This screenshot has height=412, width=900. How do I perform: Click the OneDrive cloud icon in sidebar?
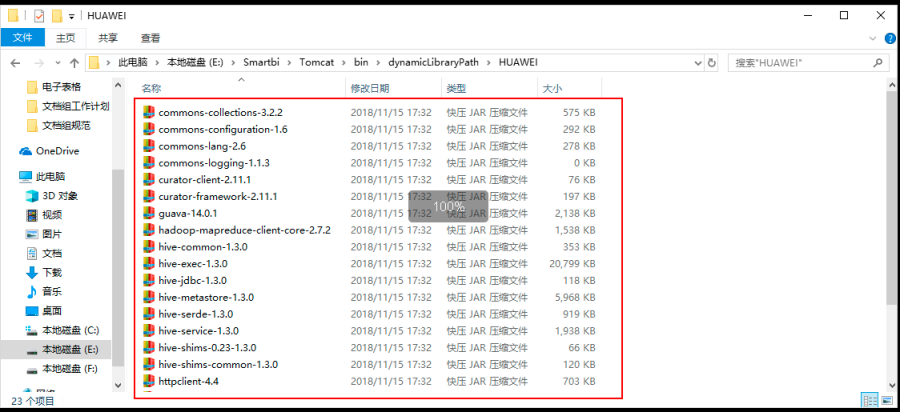click(x=25, y=151)
